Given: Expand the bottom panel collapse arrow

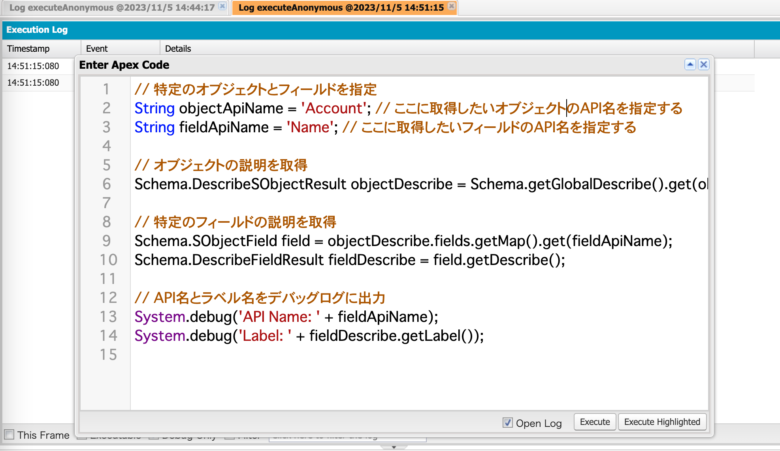Looking at the screenshot, I should coord(393,446).
